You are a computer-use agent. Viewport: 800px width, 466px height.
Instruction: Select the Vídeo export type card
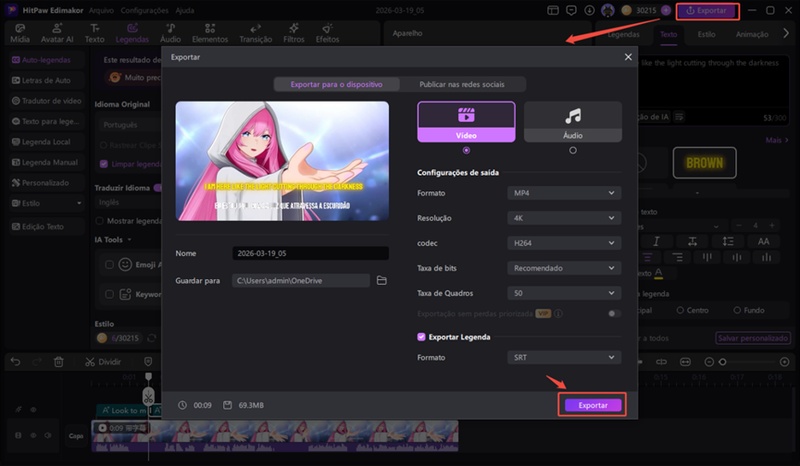pyautogui.click(x=466, y=121)
